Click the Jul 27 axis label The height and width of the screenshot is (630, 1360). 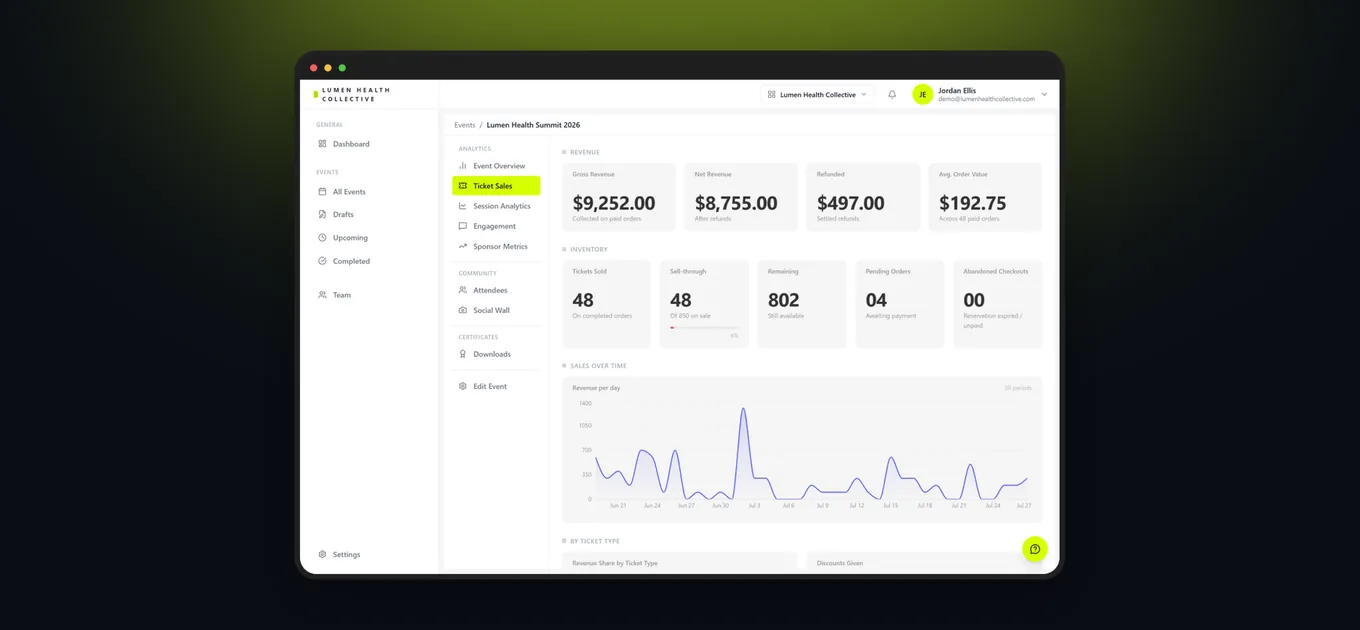pyautogui.click(x=1024, y=506)
